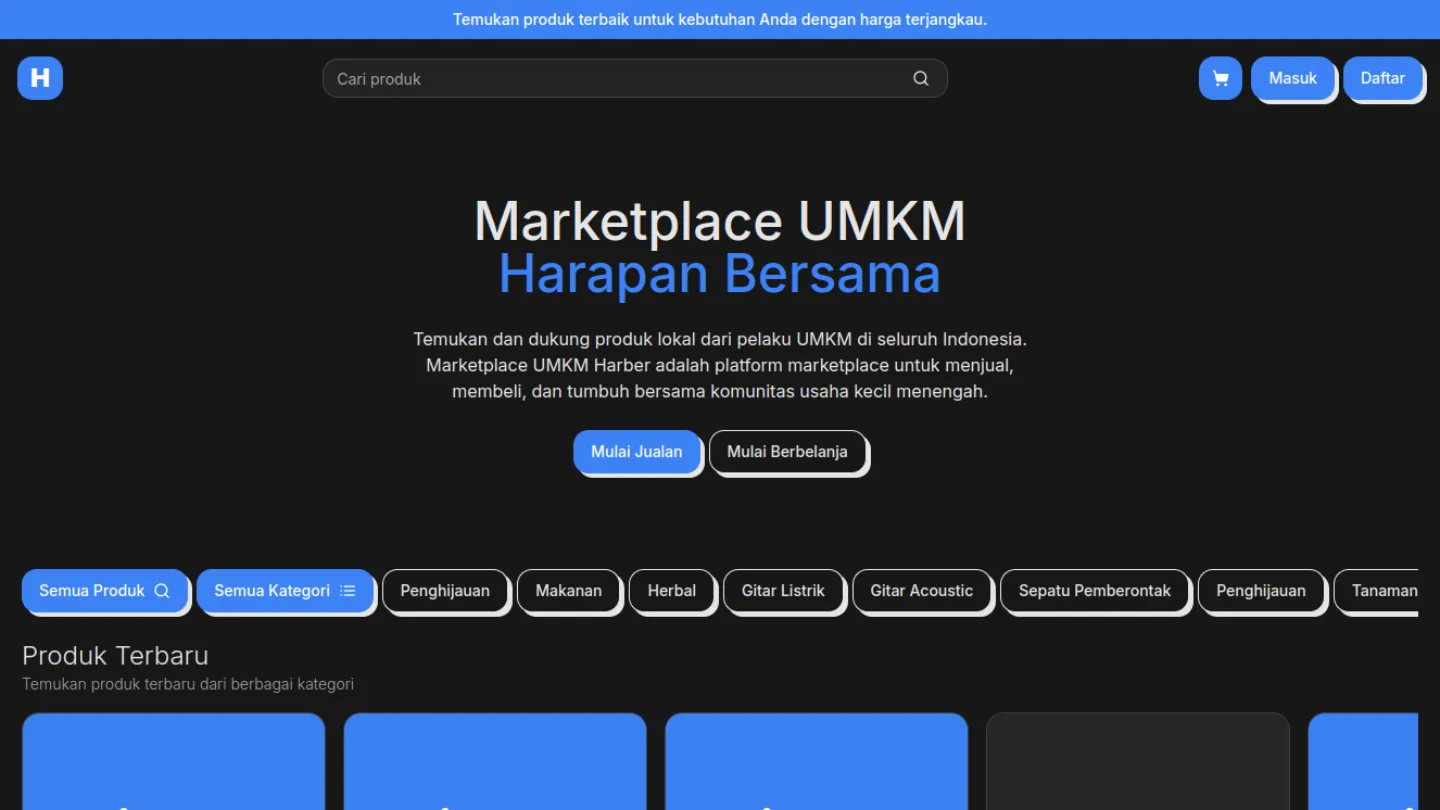Click the search magnifier icon in search bar
This screenshot has width=1440, height=810.
pos(921,79)
